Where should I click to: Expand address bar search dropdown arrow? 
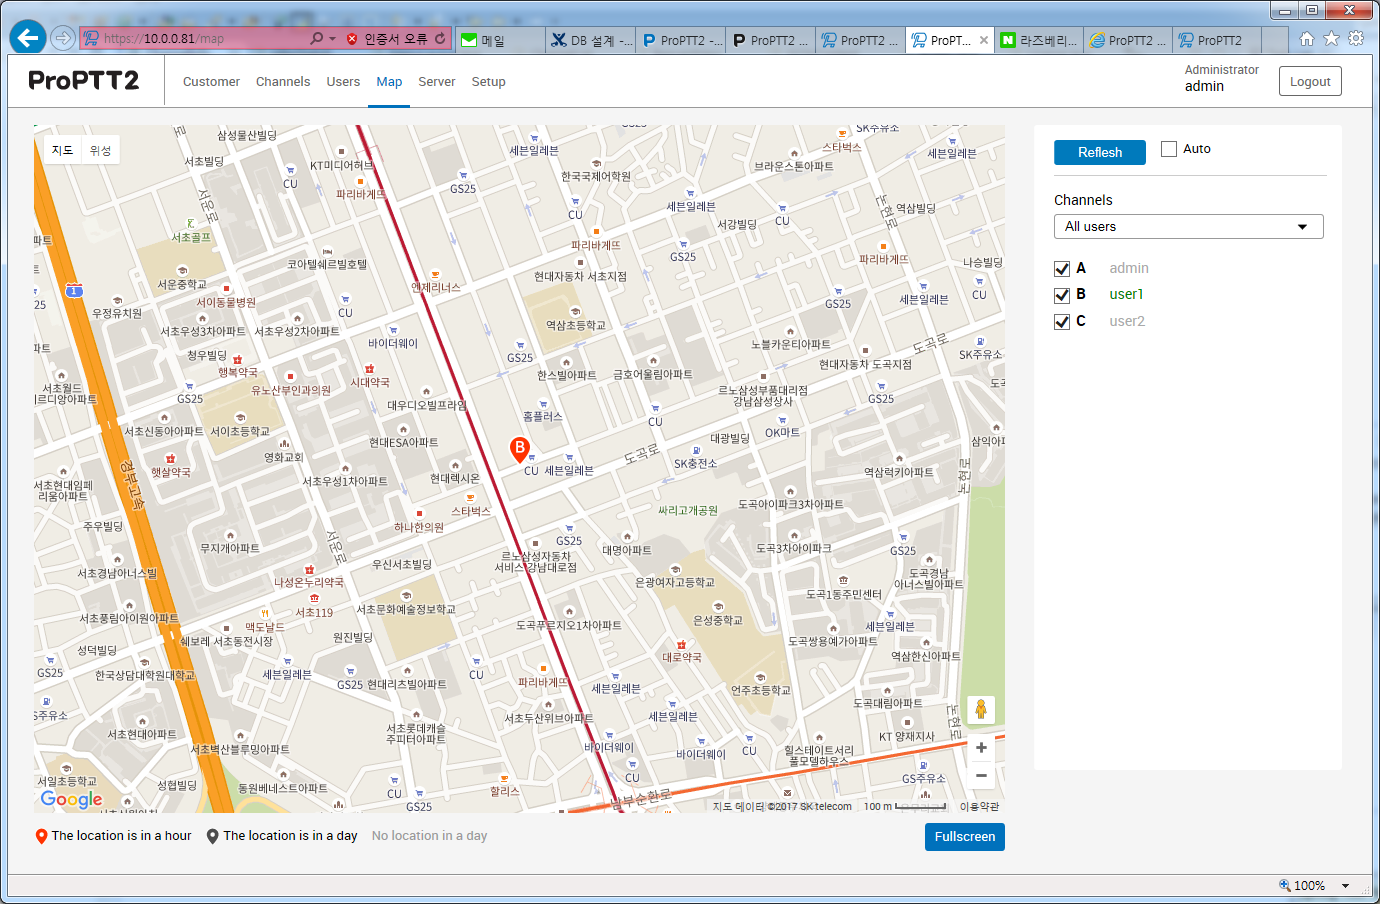pyautogui.click(x=332, y=39)
